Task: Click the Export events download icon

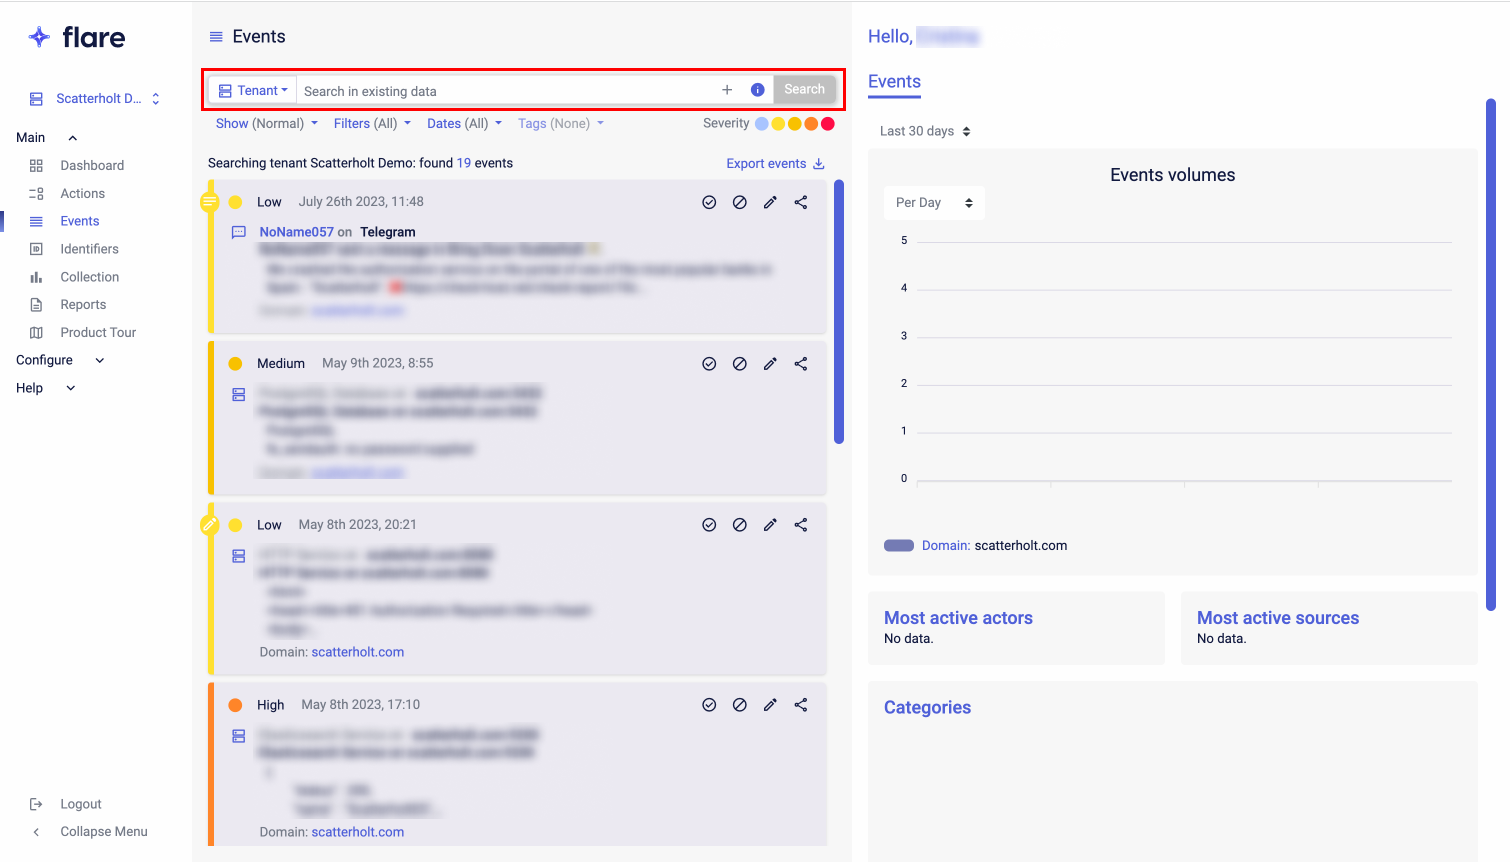Action: 819,164
